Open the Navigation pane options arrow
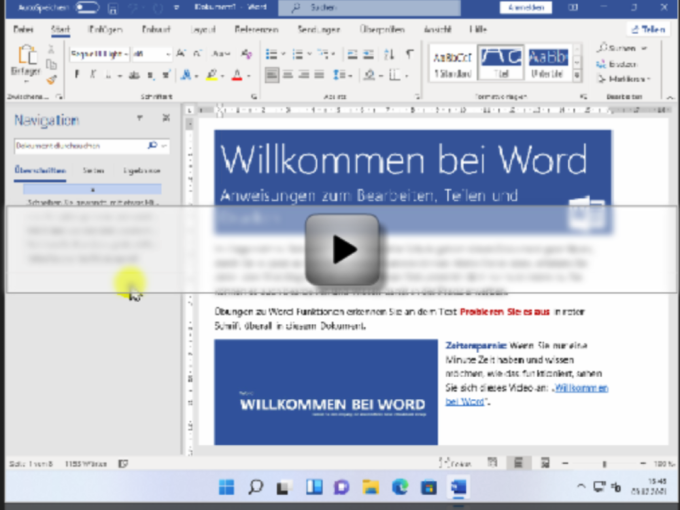The height and width of the screenshot is (510, 680). click(x=140, y=119)
